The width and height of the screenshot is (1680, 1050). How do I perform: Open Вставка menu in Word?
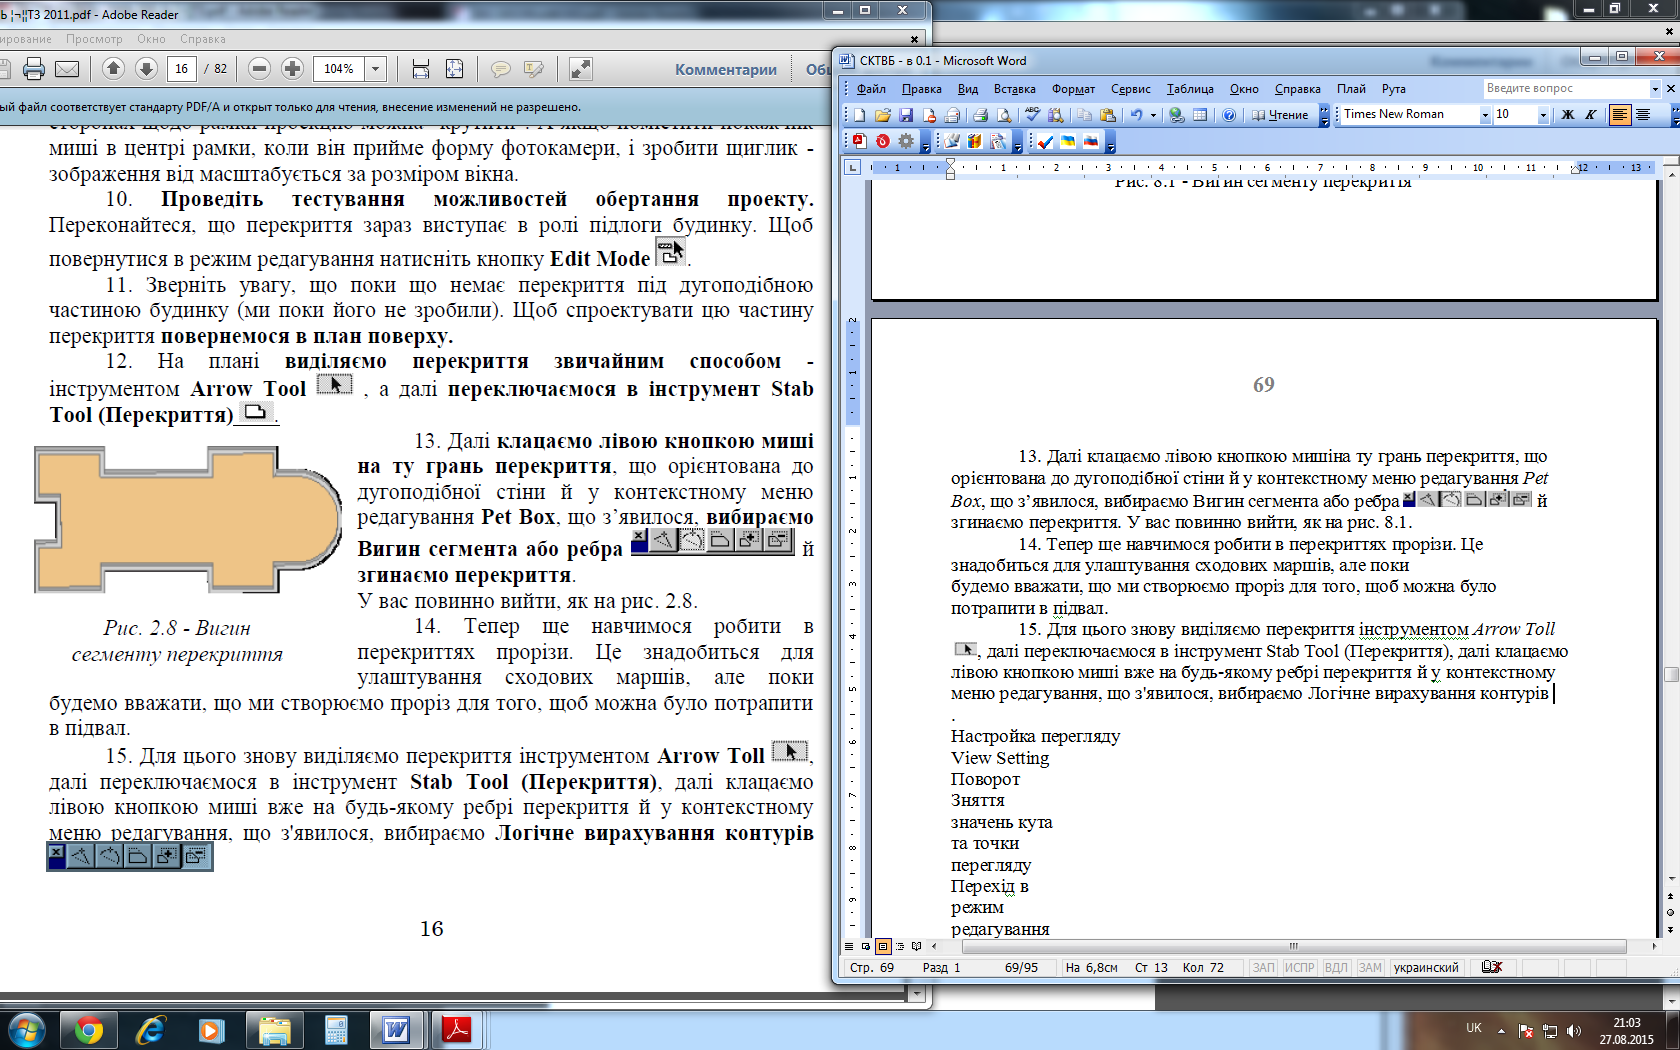[1014, 89]
